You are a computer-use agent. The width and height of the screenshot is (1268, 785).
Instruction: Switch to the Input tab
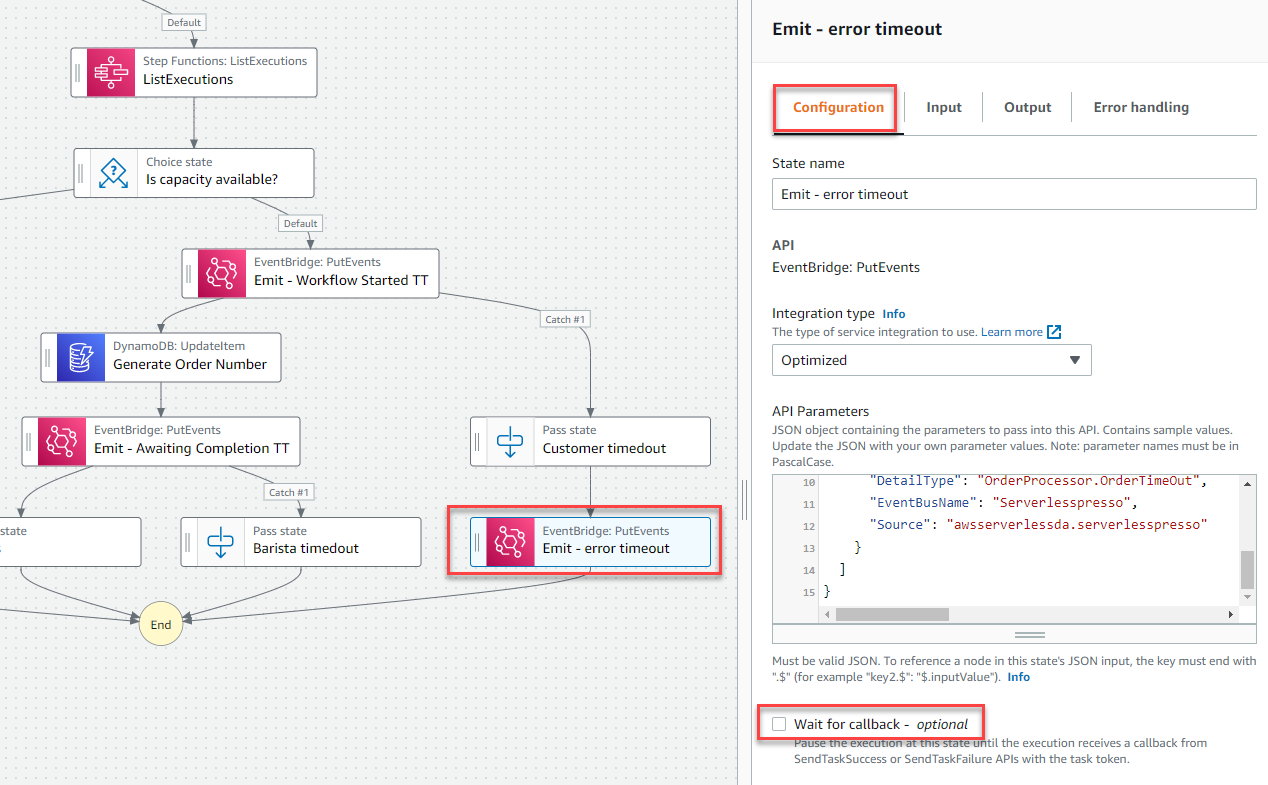click(944, 107)
